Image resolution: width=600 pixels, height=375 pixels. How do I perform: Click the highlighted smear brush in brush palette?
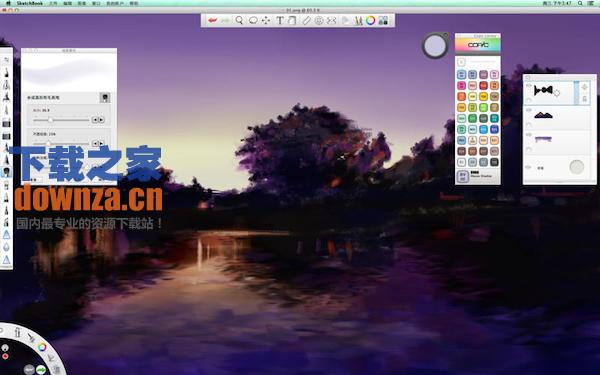6,172
